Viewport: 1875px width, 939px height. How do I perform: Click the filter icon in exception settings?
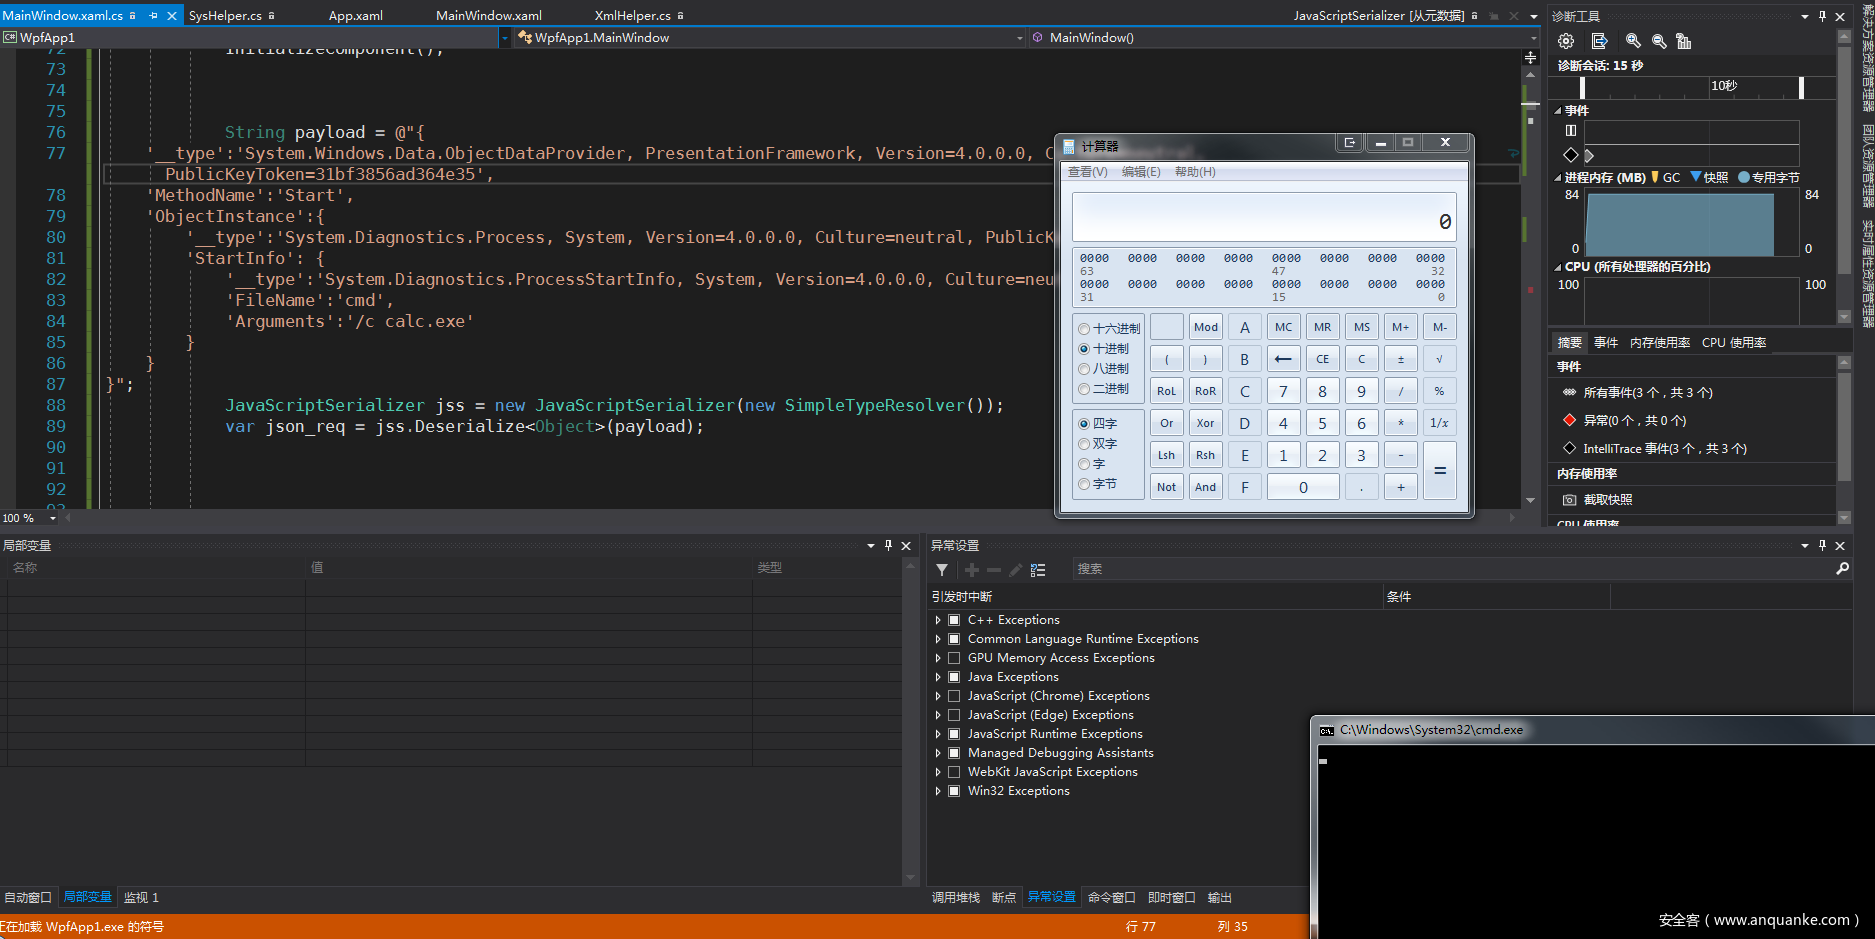(x=942, y=570)
